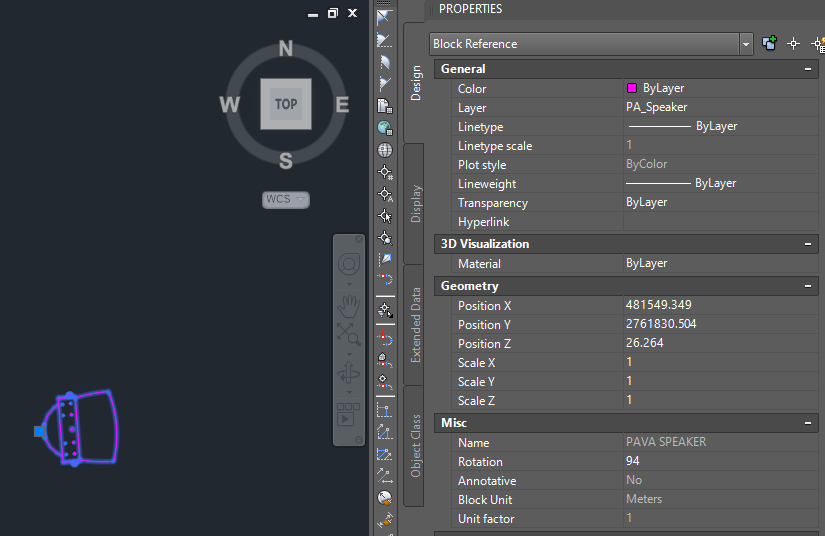Image resolution: width=825 pixels, height=536 pixels.
Task: Click the red cross alignment icon below filter icon
Action: (385, 338)
